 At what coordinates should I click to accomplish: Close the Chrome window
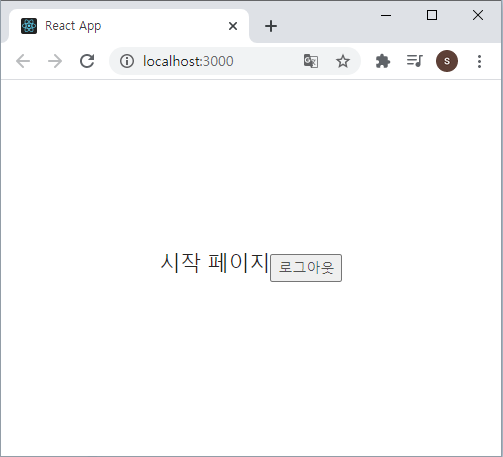478,15
